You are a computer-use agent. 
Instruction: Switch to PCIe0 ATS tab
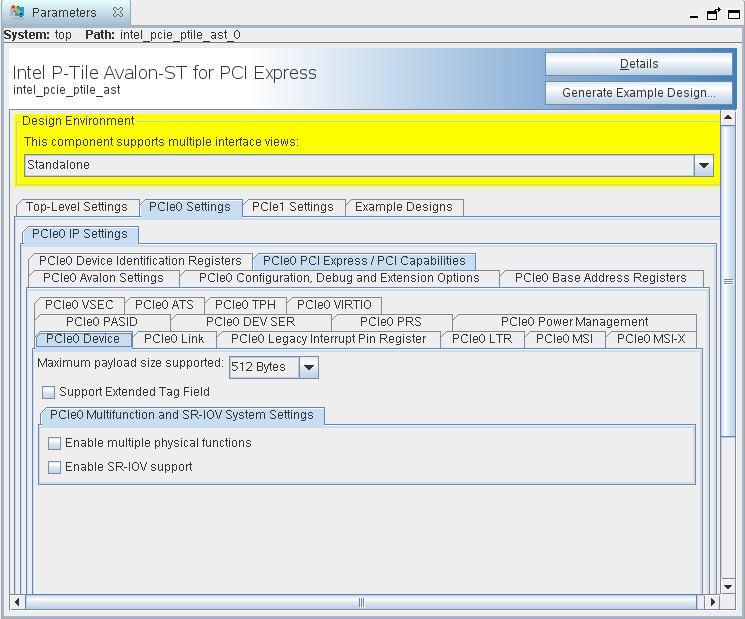point(164,305)
